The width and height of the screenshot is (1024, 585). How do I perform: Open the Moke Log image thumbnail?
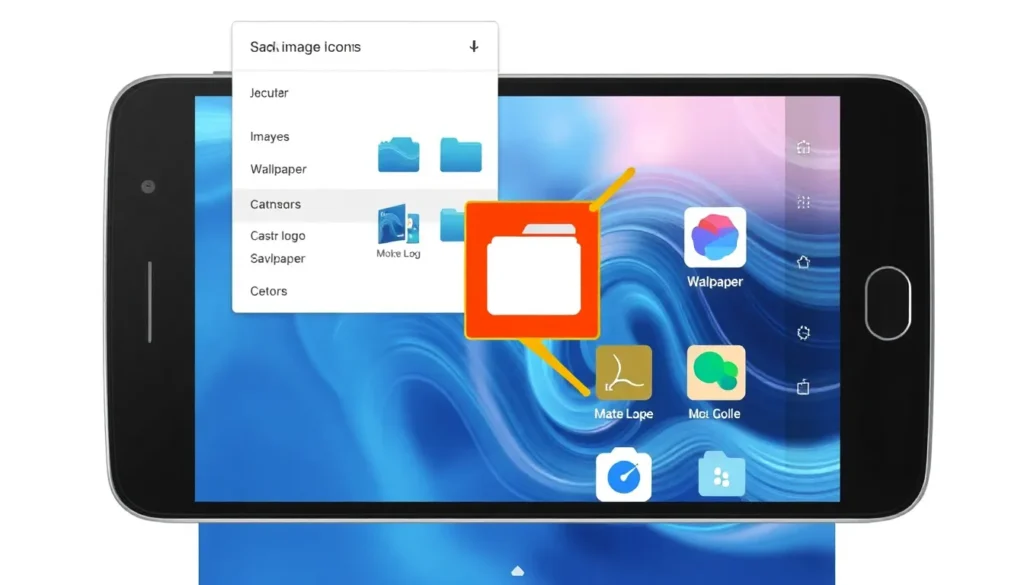pyautogui.click(x=397, y=226)
